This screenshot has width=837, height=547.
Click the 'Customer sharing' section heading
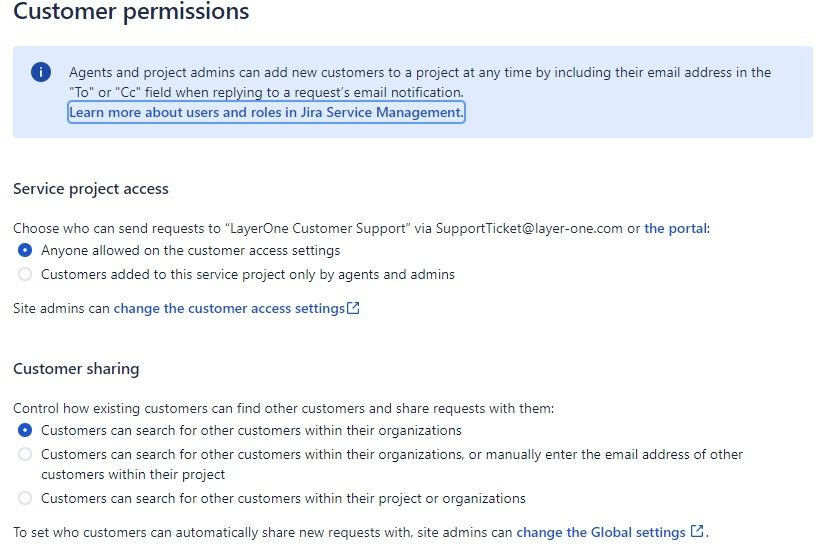(x=76, y=368)
